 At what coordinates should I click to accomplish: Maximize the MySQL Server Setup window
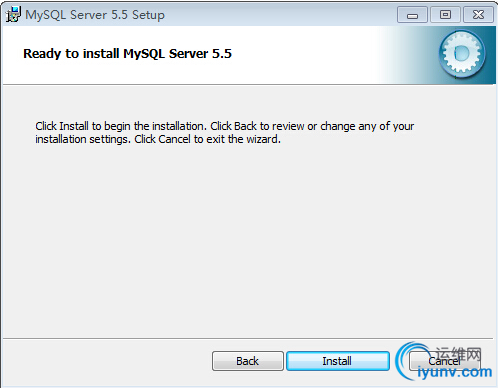click(x=445, y=15)
